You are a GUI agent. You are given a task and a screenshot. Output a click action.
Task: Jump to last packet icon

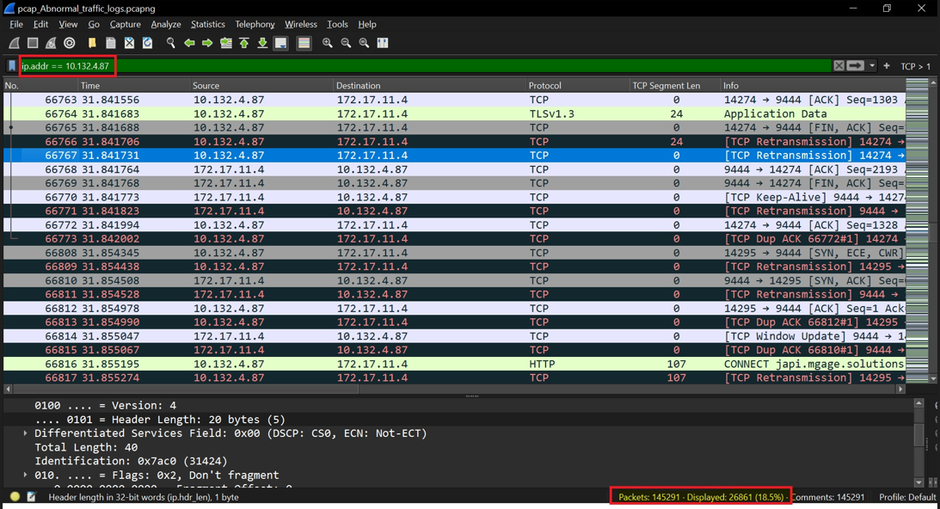263,43
